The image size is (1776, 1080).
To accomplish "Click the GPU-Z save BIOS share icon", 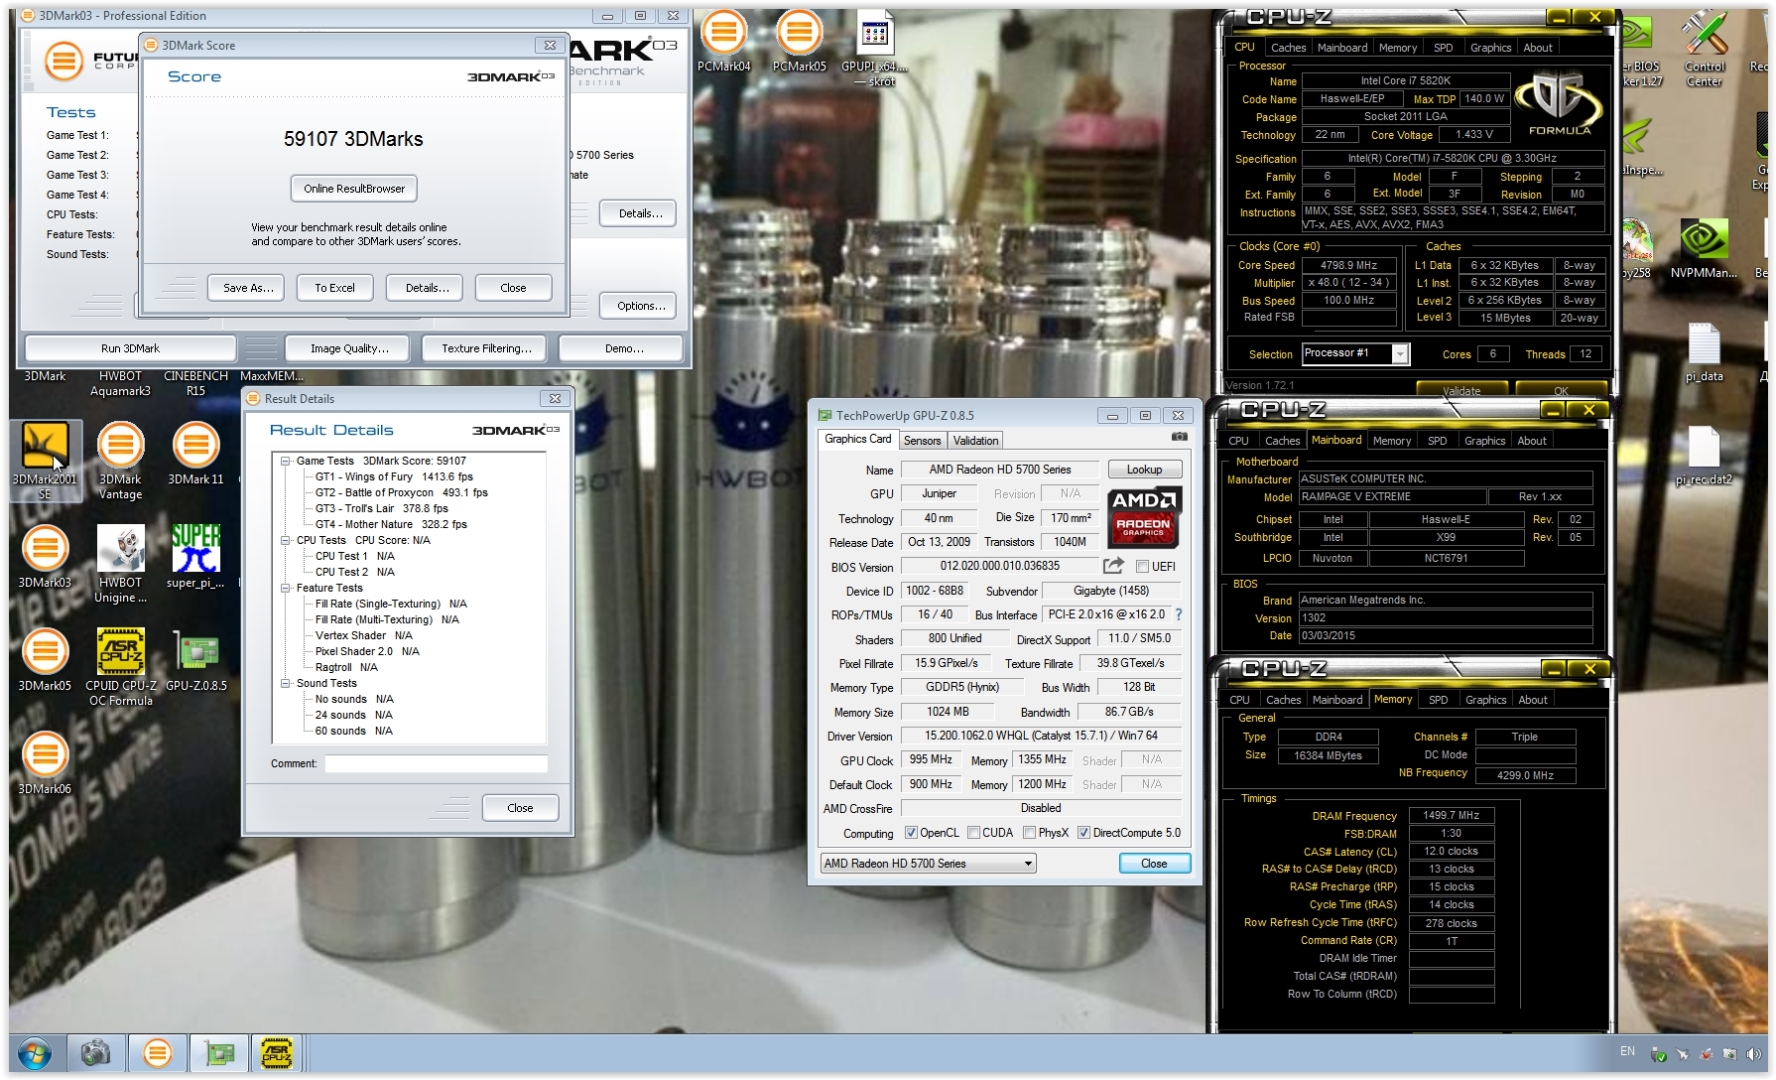I will (x=1113, y=566).
